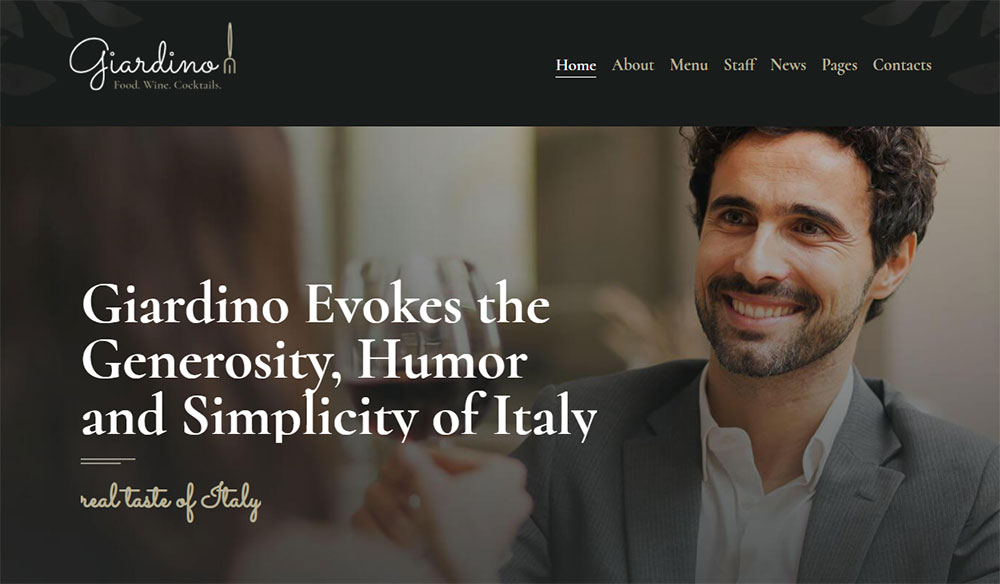The height and width of the screenshot is (584, 1000).
Task: Open the News section link
Action: click(x=788, y=65)
